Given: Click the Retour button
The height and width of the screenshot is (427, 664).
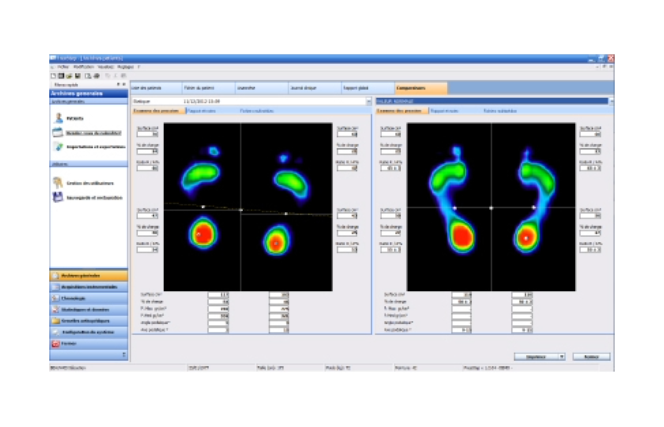Looking at the screenshot, I should point(590,356).
